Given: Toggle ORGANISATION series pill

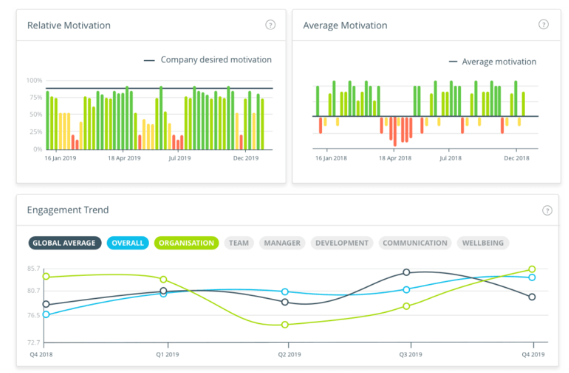Looking at the screenshot, I should click(x=187, y=243).
